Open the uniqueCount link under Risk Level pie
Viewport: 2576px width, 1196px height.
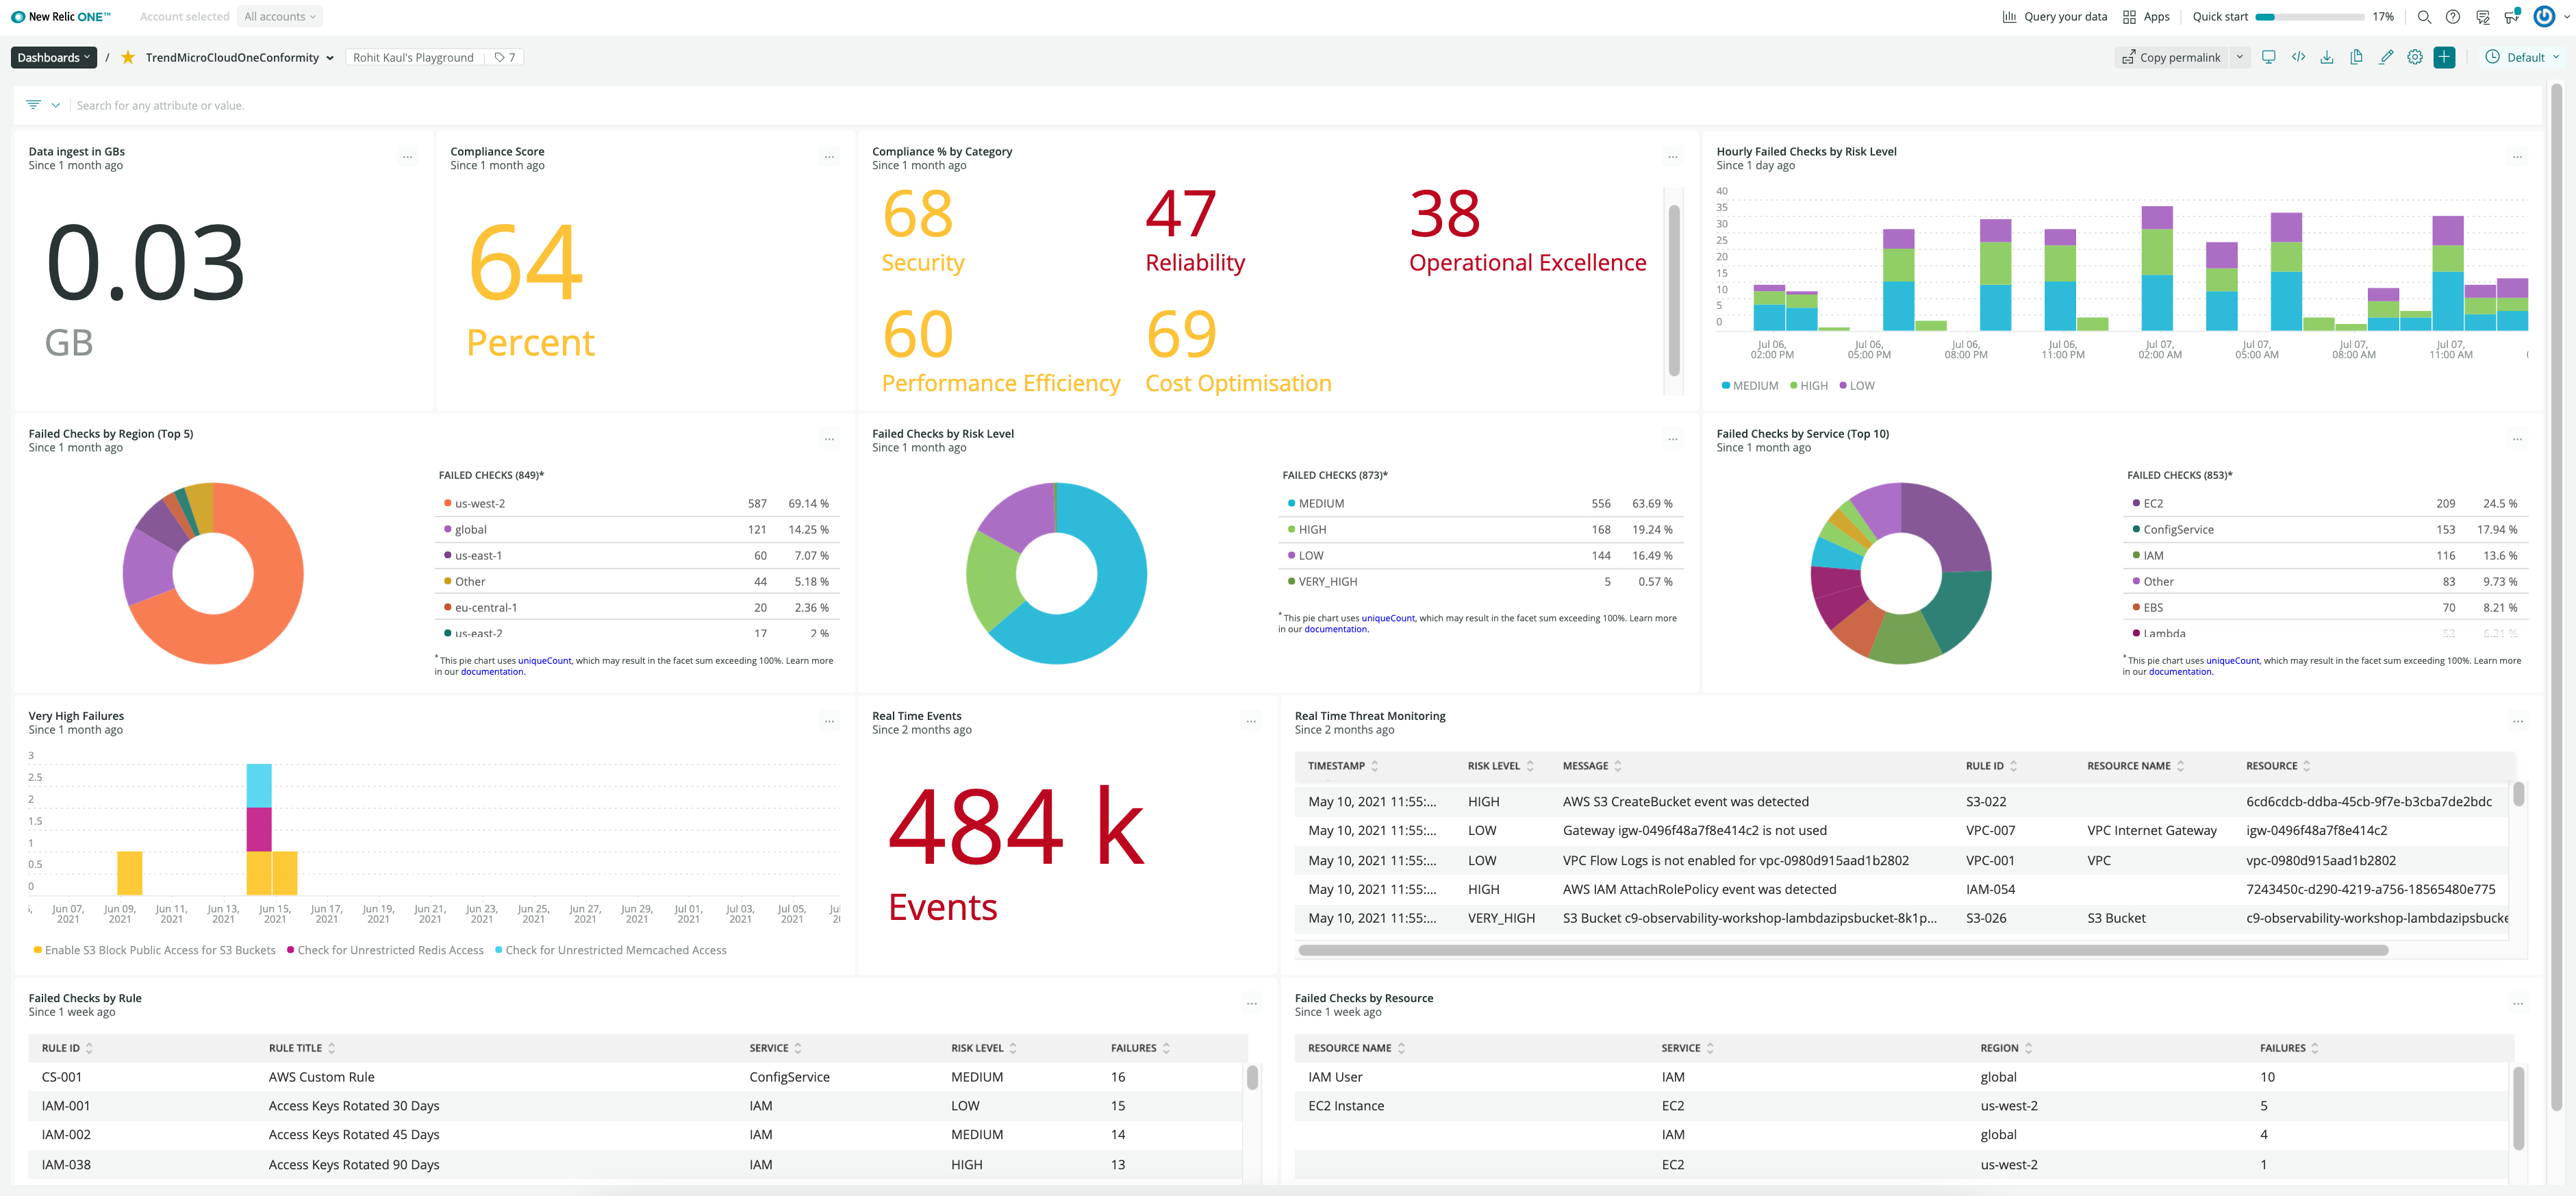click(x=1388, y=618)
